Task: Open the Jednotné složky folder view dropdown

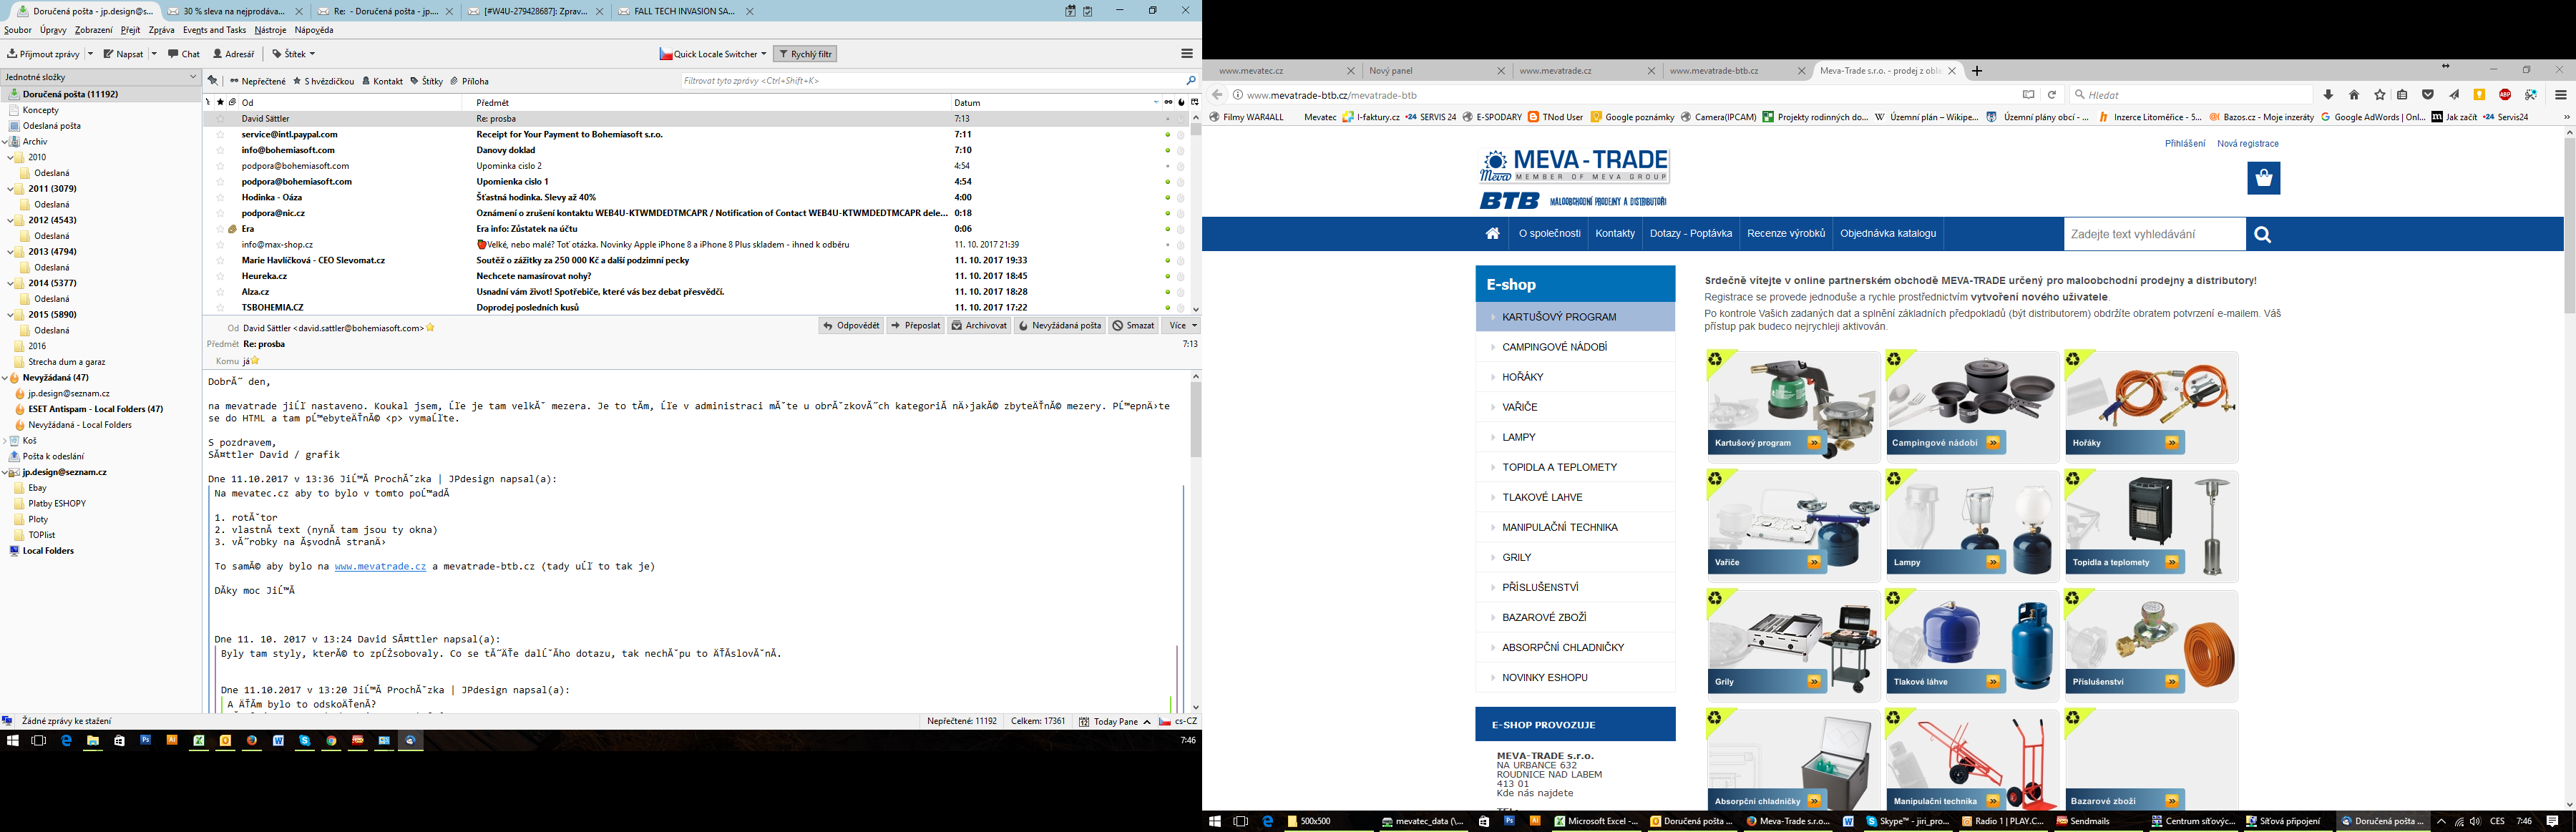Action: (193, 77)
